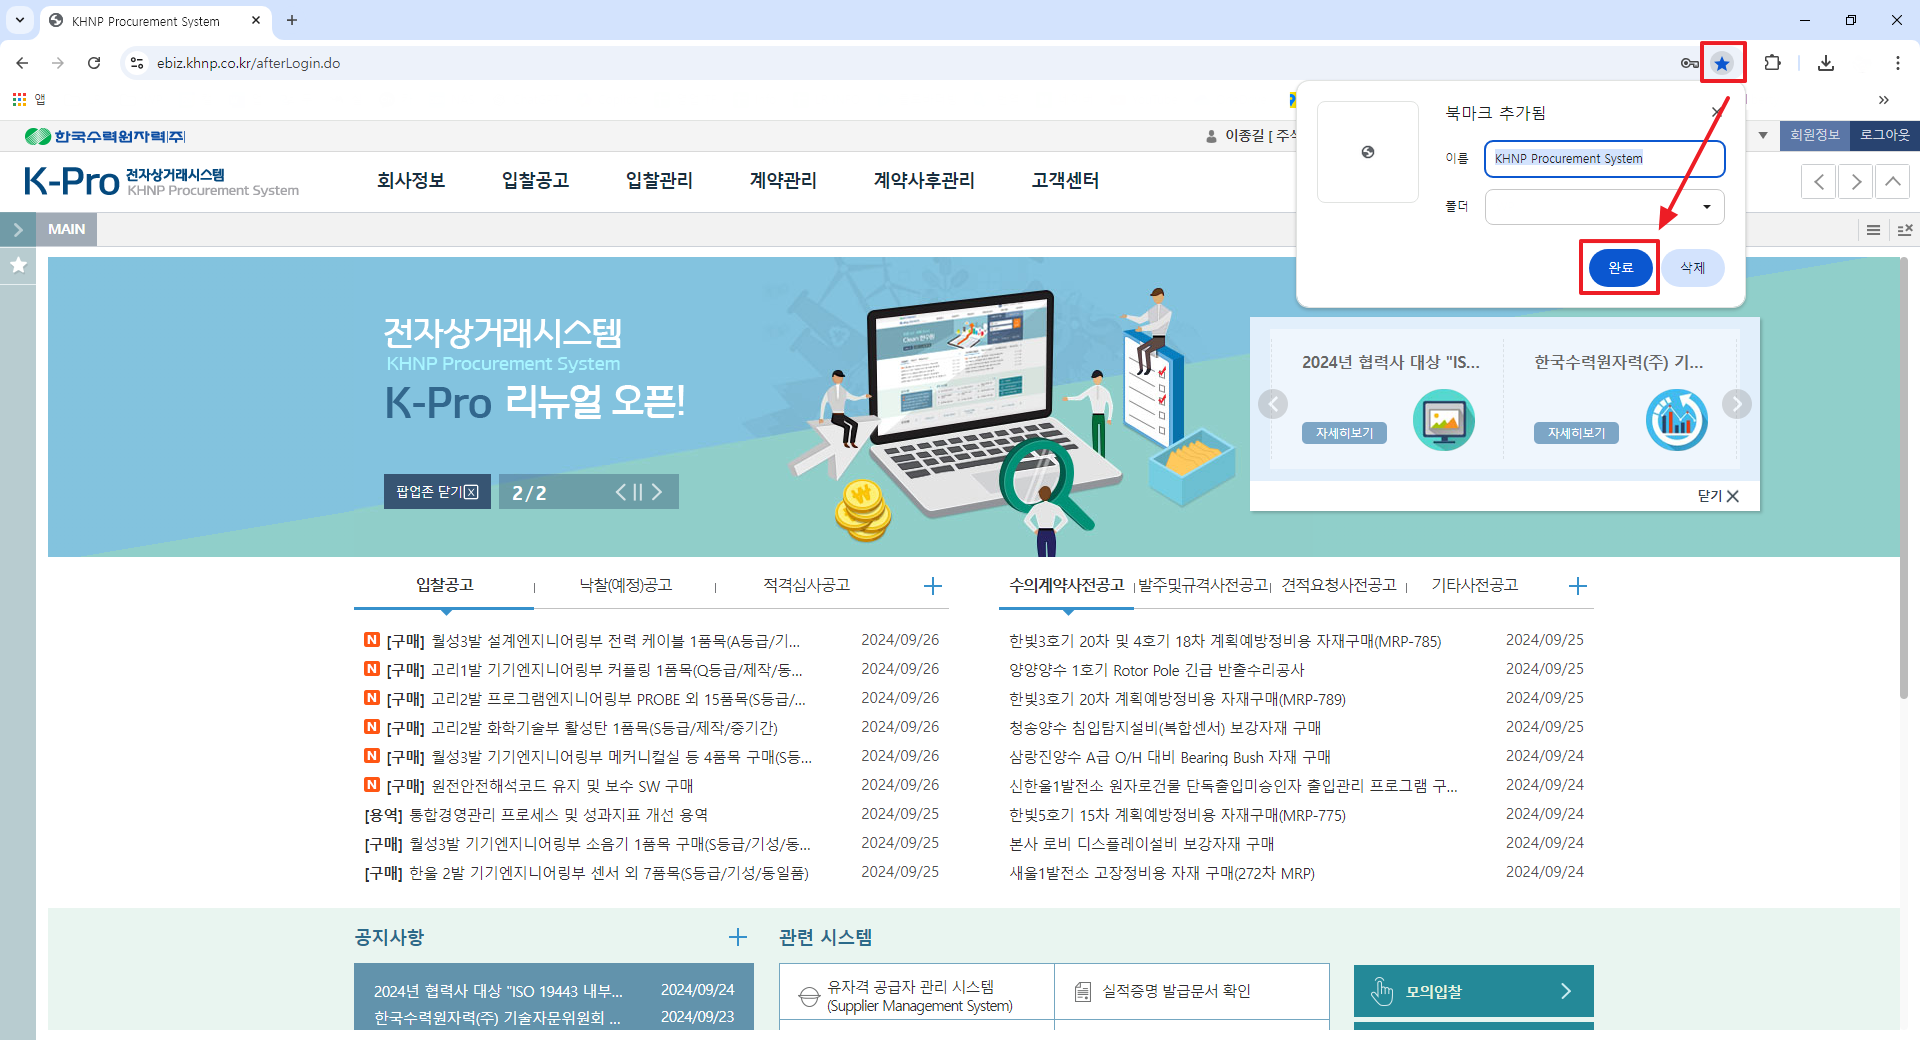Open more bid notices plus icon
Image resolution: width=1920 pixels, height=1040 pixels.
click(933, 586)
